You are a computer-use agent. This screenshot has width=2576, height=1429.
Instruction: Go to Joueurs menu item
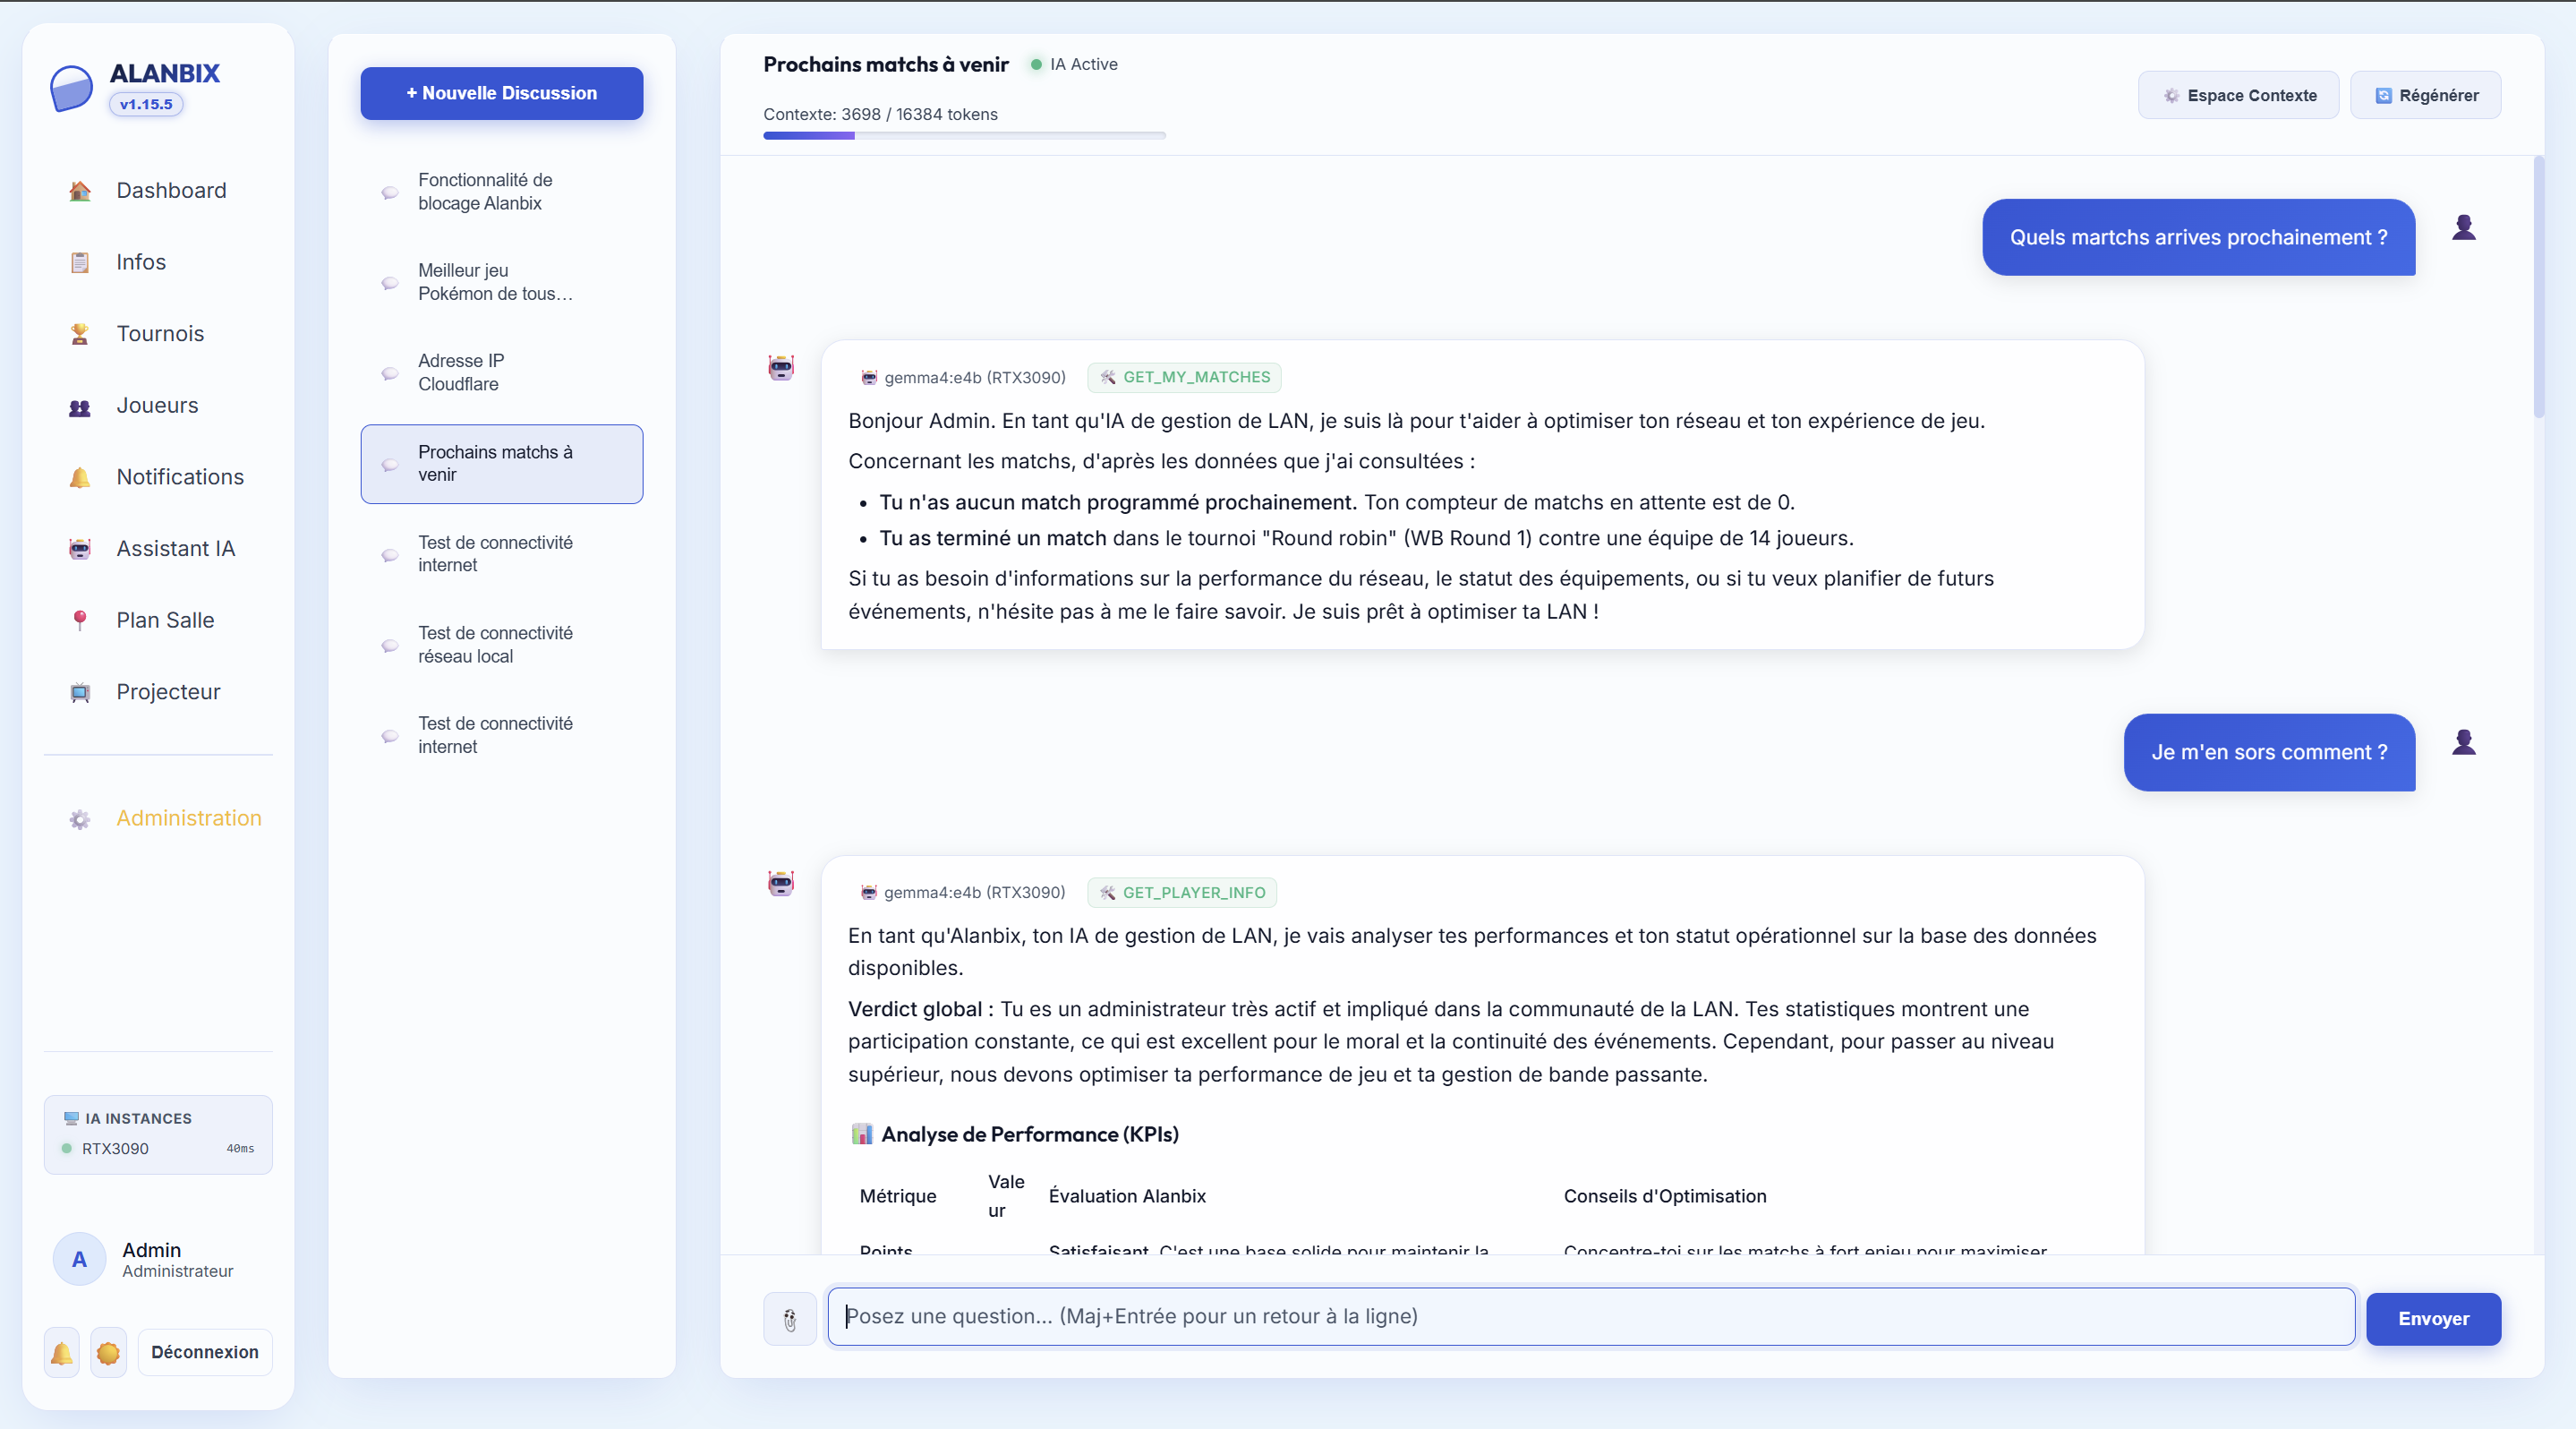(158, 406)
